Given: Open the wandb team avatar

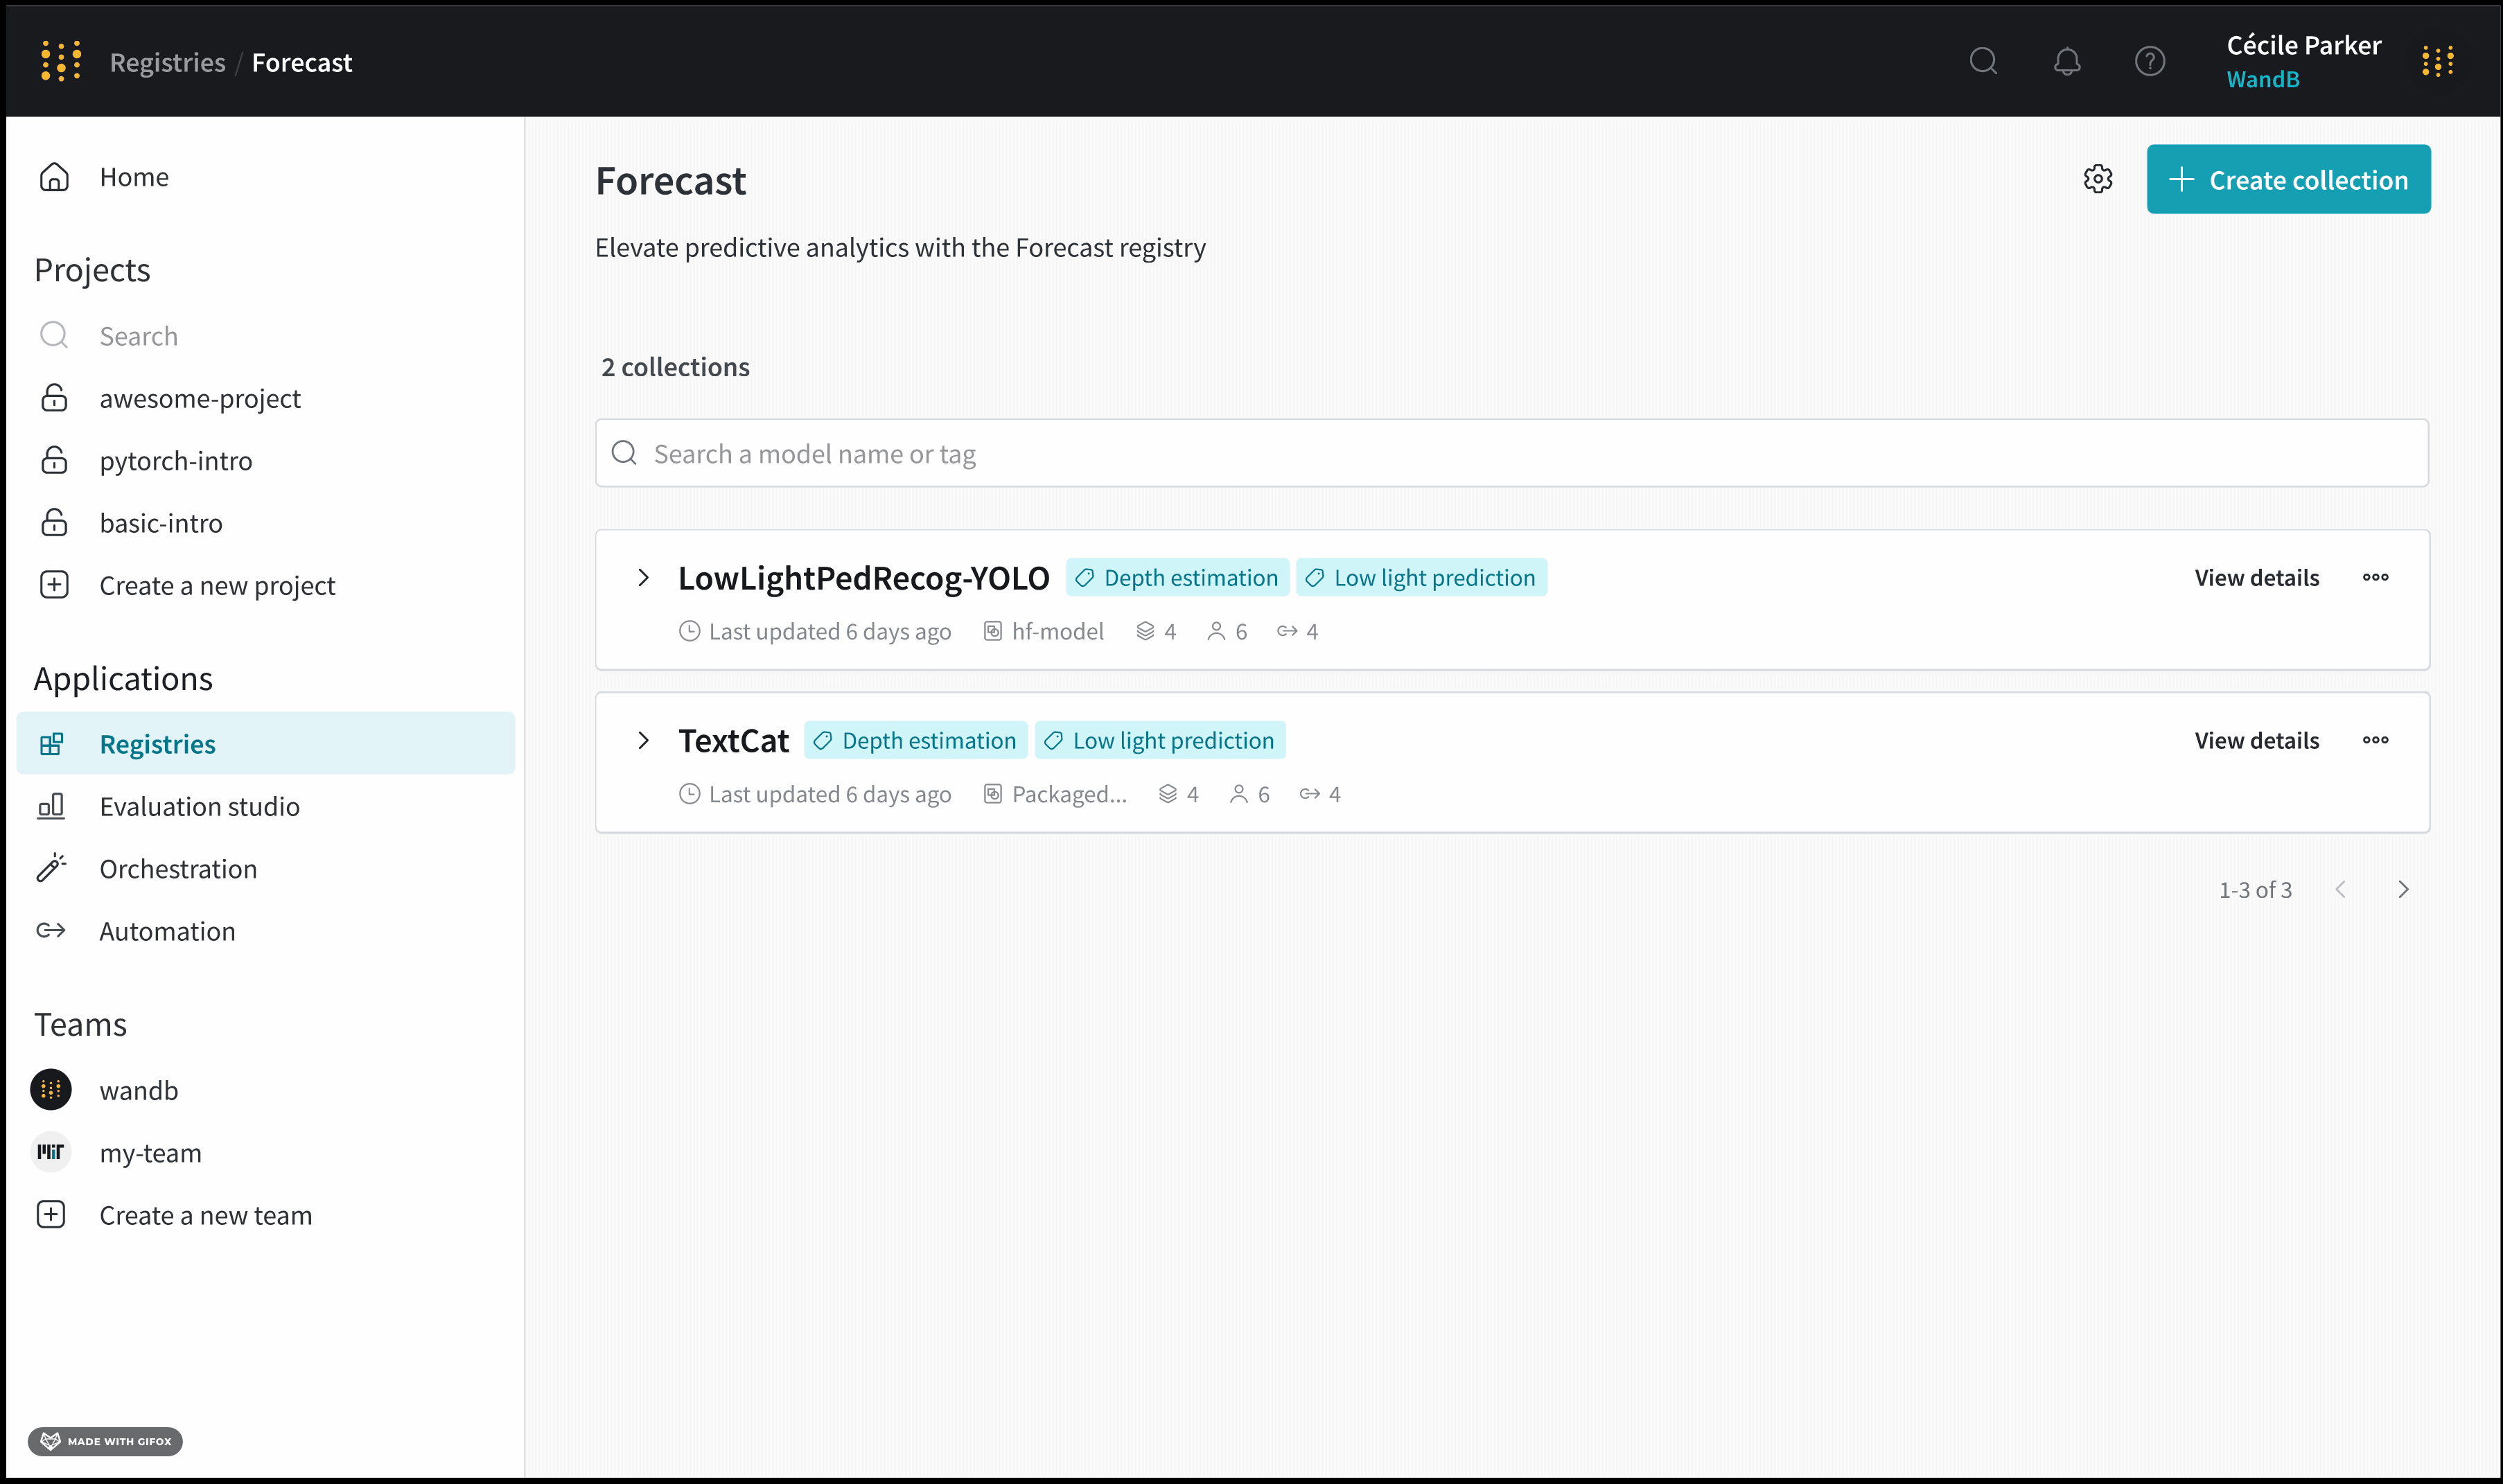Looking at the screenshot, I should [x=51, y=1090].
